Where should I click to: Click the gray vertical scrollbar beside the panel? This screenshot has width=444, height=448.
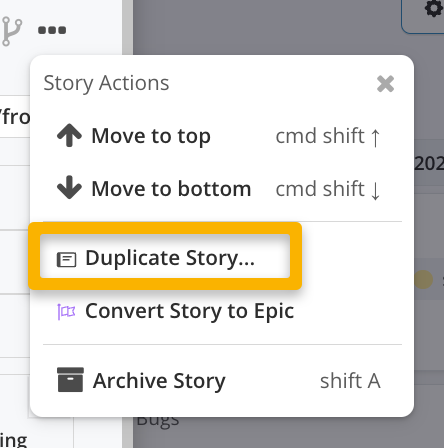pos(127,224)
